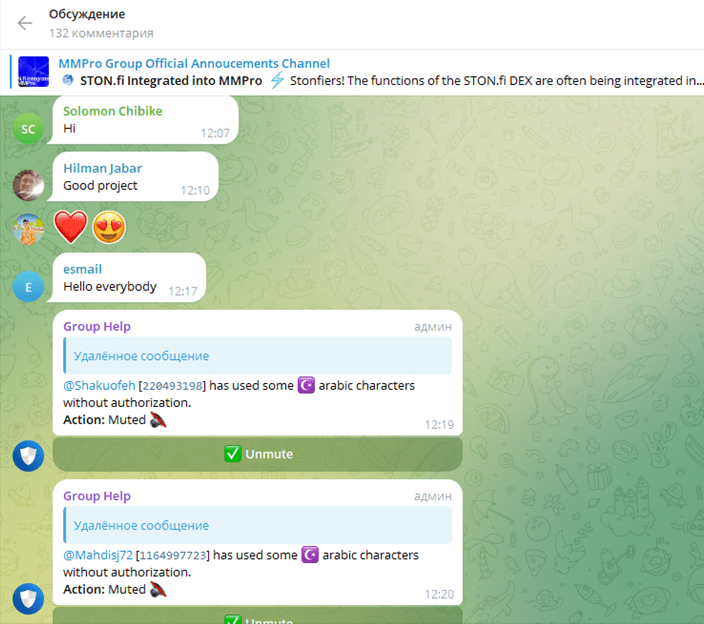The height and width of the screenshot is (624, 704).
Task: Open second deleted message reply quote
Action: (258, 525)
